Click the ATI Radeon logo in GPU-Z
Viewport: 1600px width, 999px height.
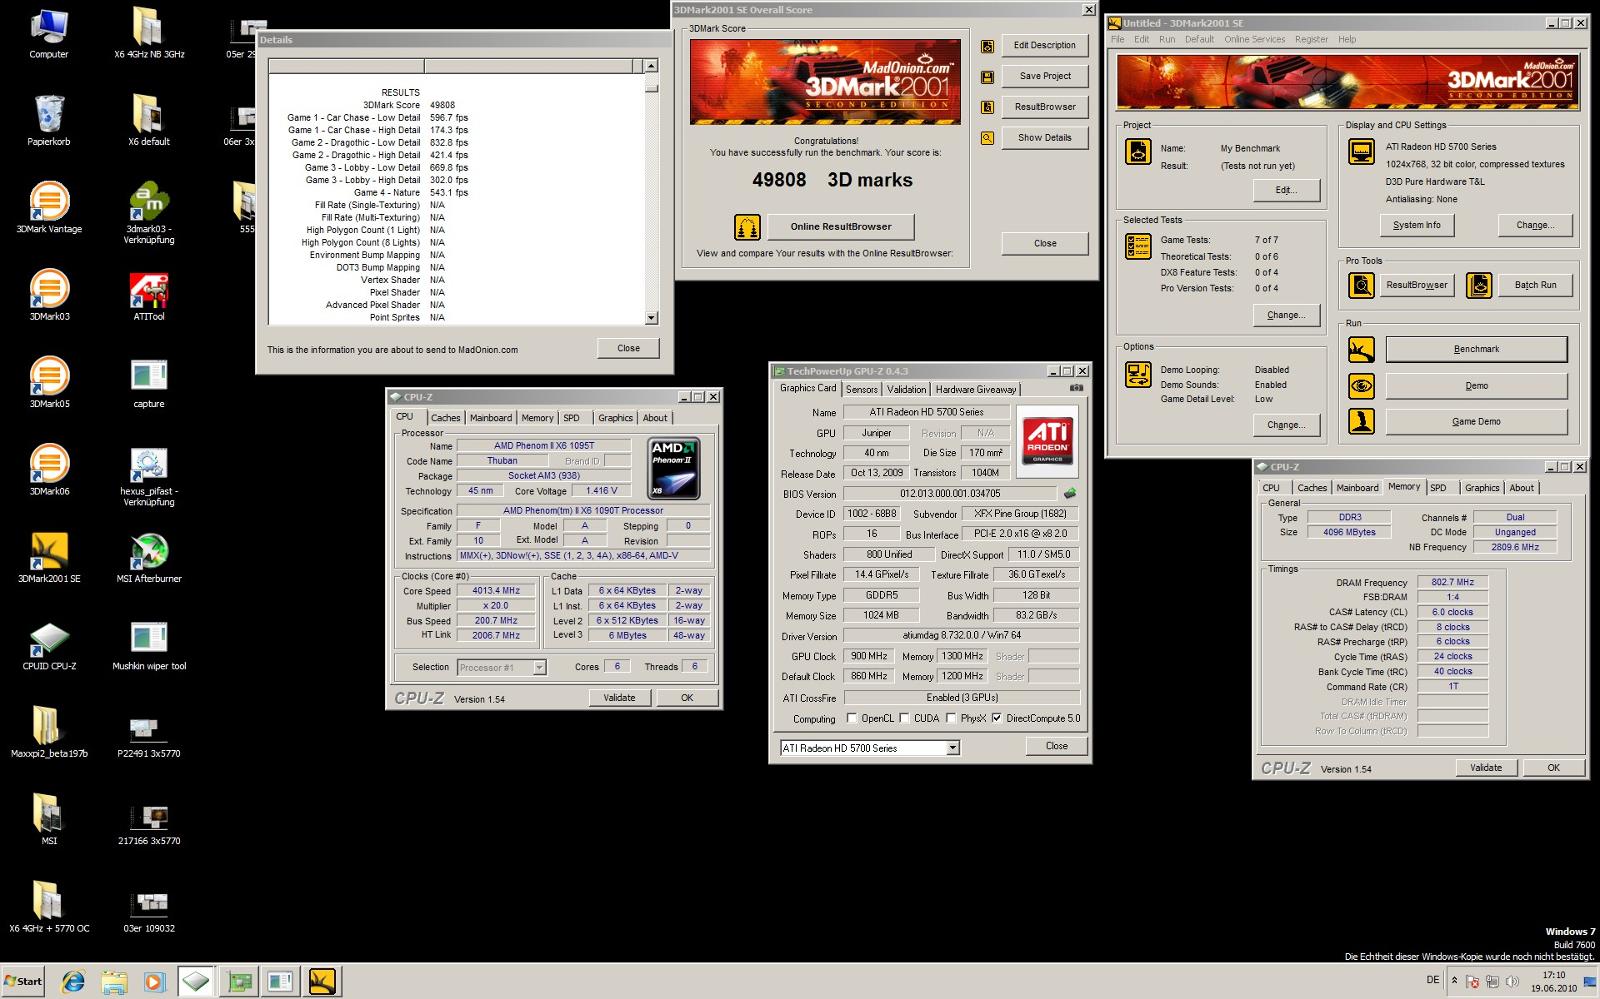pos(1047,441)
